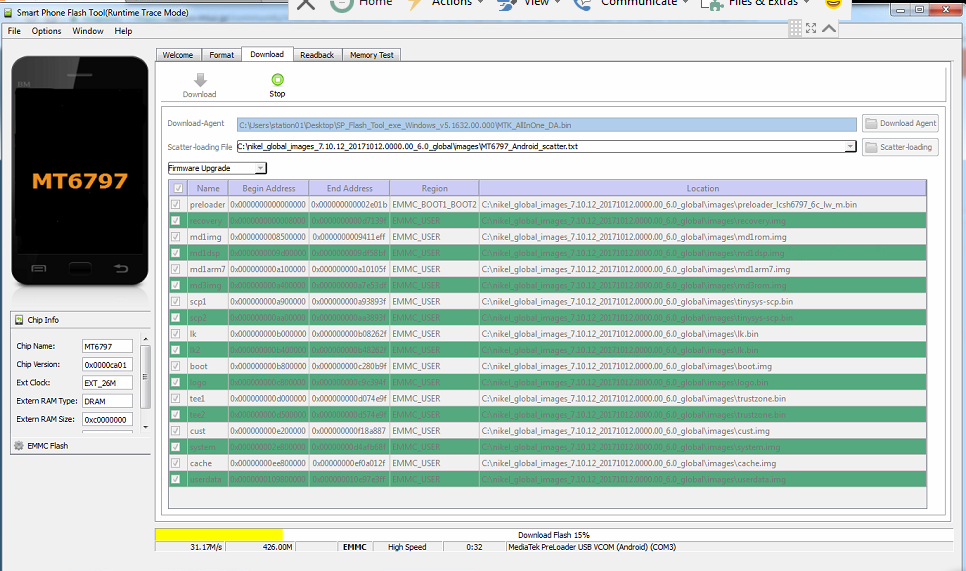Screen dimensions: 966x571
Task: Toggle the select-all header checkbox
Action: [x=177, y=188]
